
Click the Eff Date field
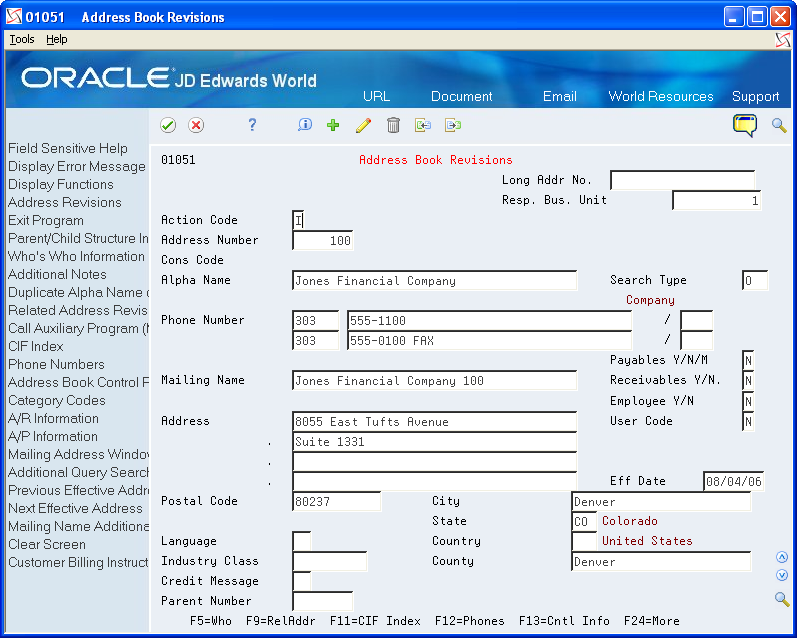click(733, 481)
